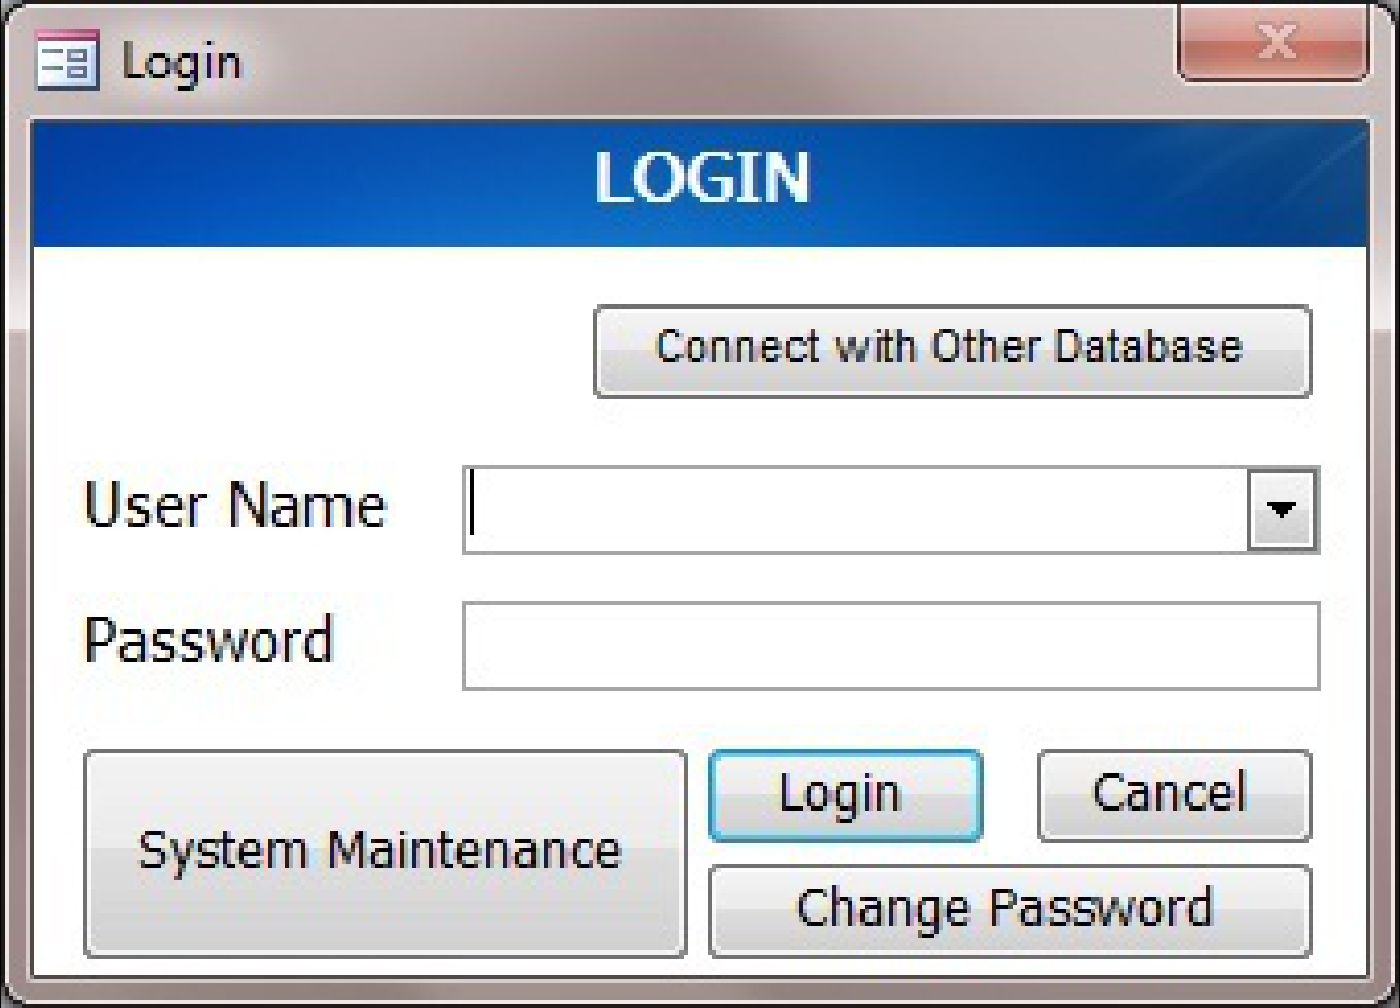Select the Password label text
The image size is (1400, 1008).
pos(208,641)
